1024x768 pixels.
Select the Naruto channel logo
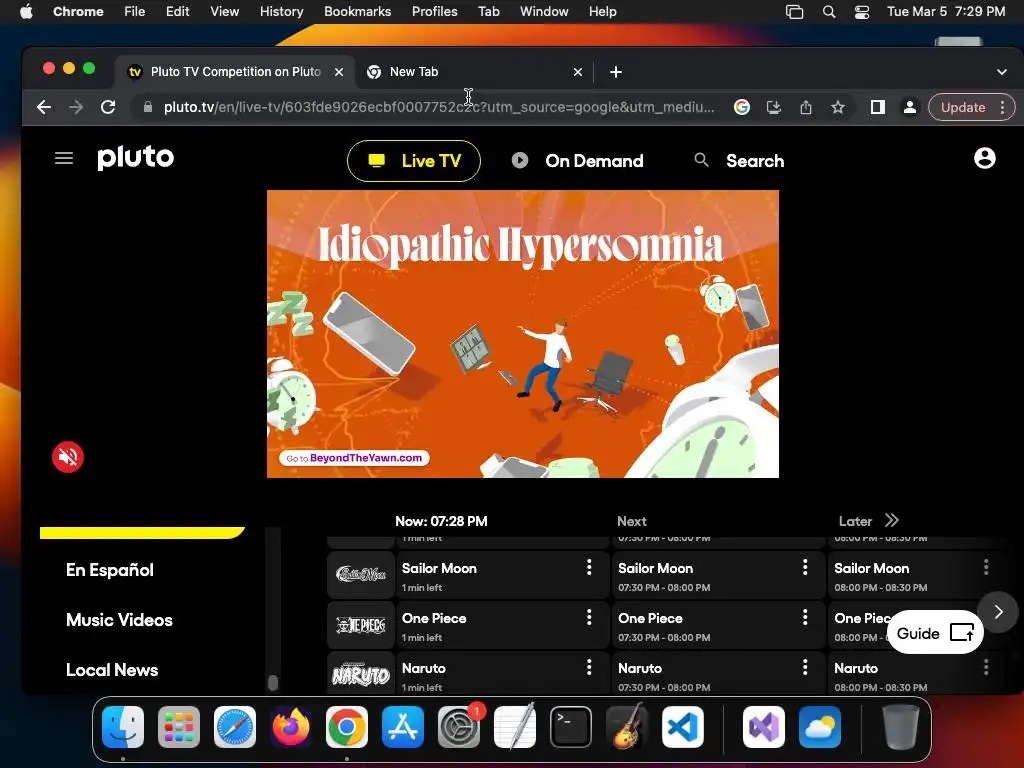click(x=361, y=674)
